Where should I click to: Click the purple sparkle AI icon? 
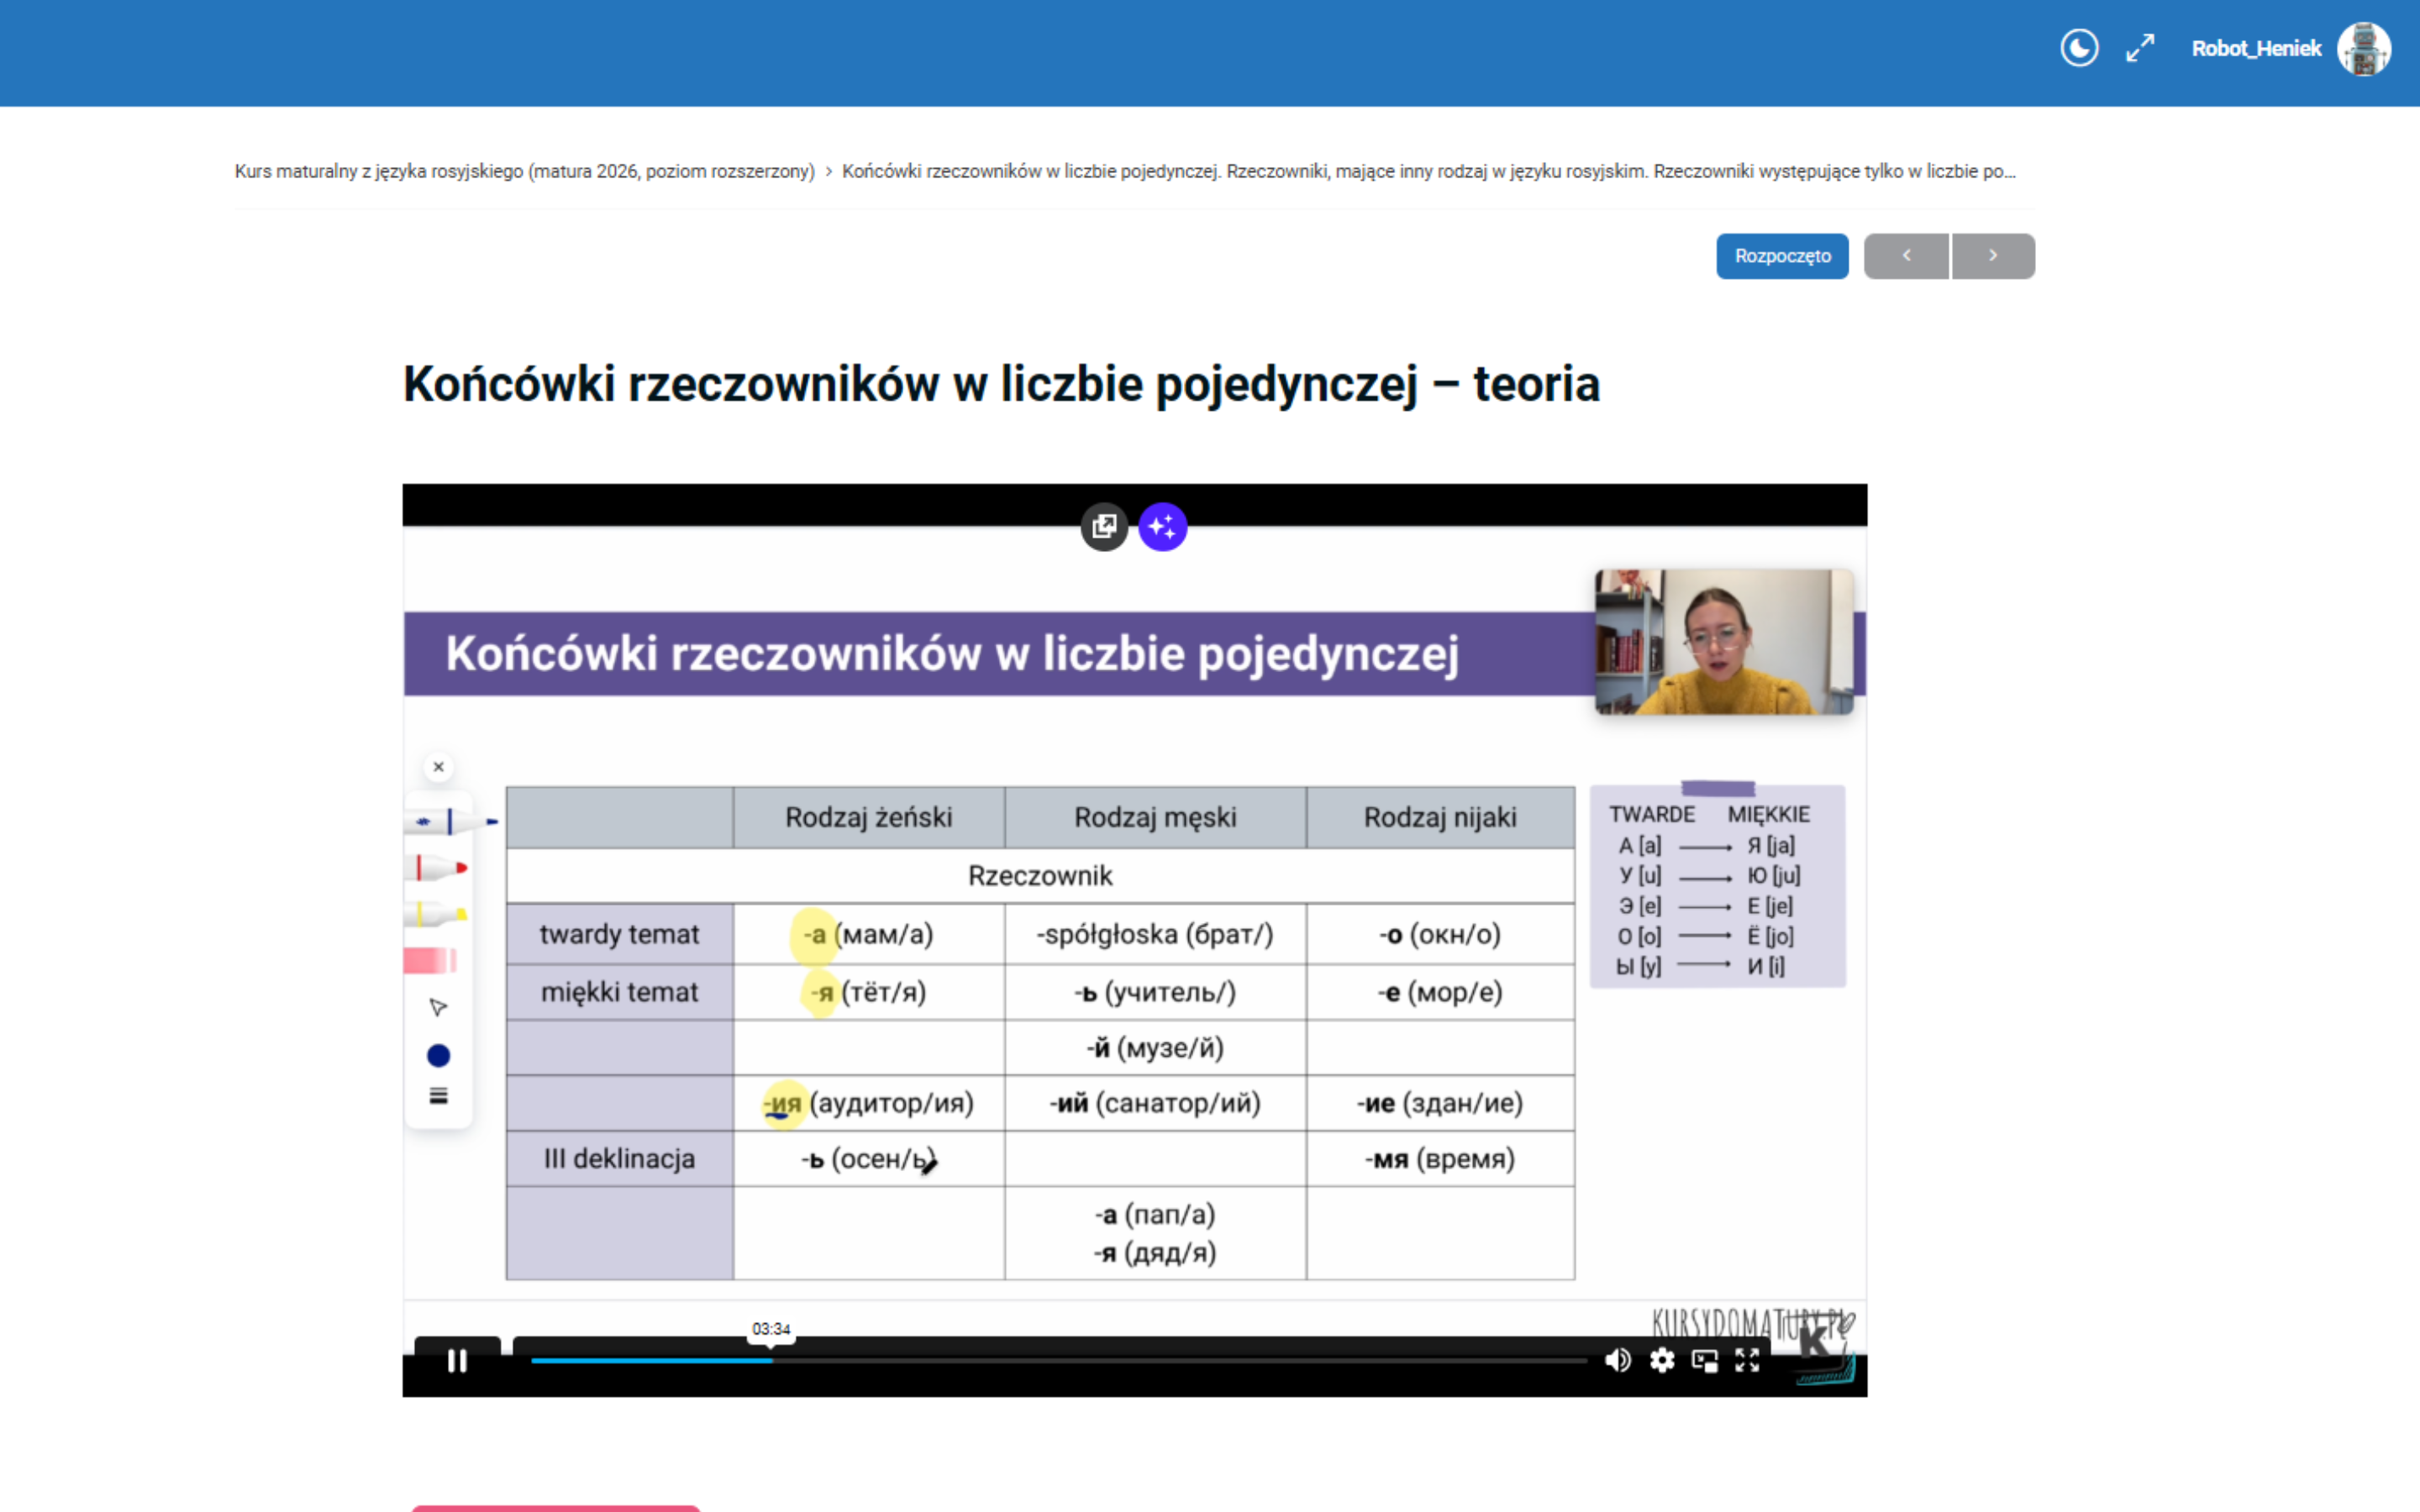pos(1162,526)
